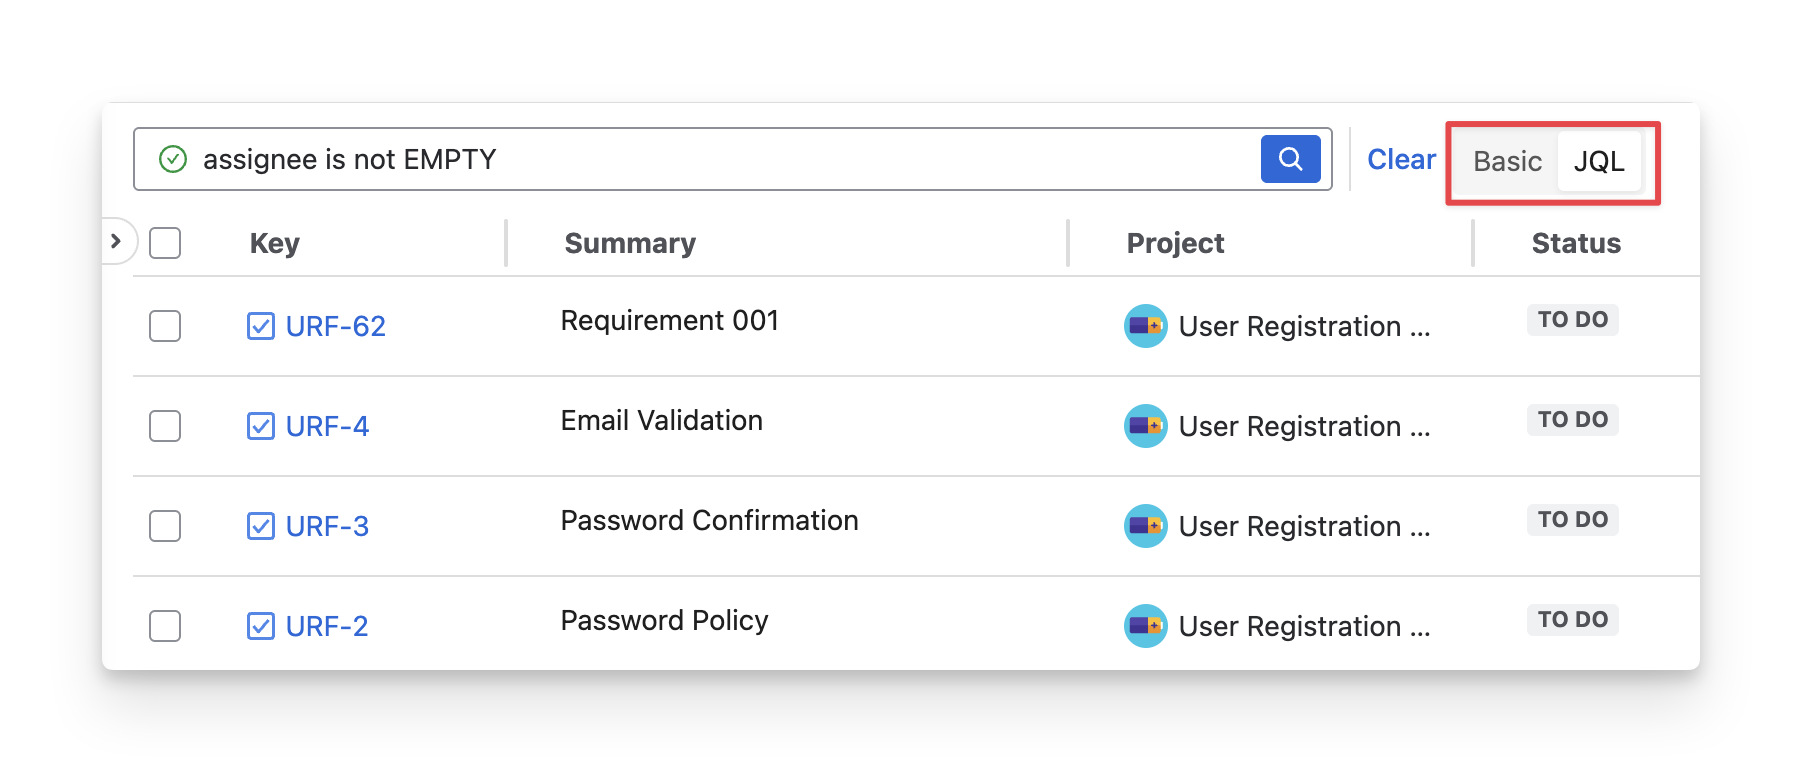The height and width of the screenshot is (772, 1802).
Task: Click the task type icon beside URF-4
Action: [261, 426]
